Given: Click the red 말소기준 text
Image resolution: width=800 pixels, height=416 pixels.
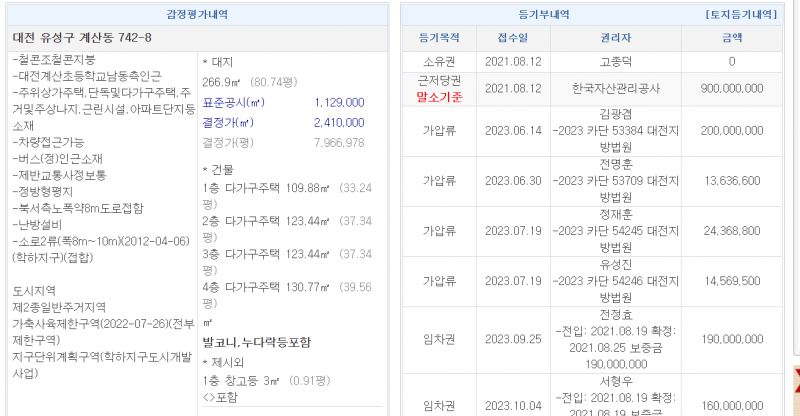Looking at the screenshot, I should 439,97.
